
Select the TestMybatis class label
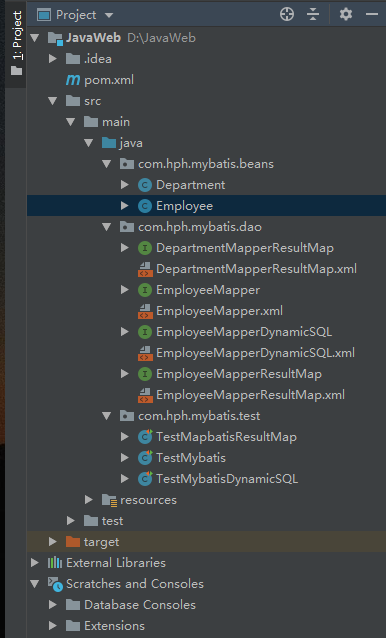coord(191,458)
